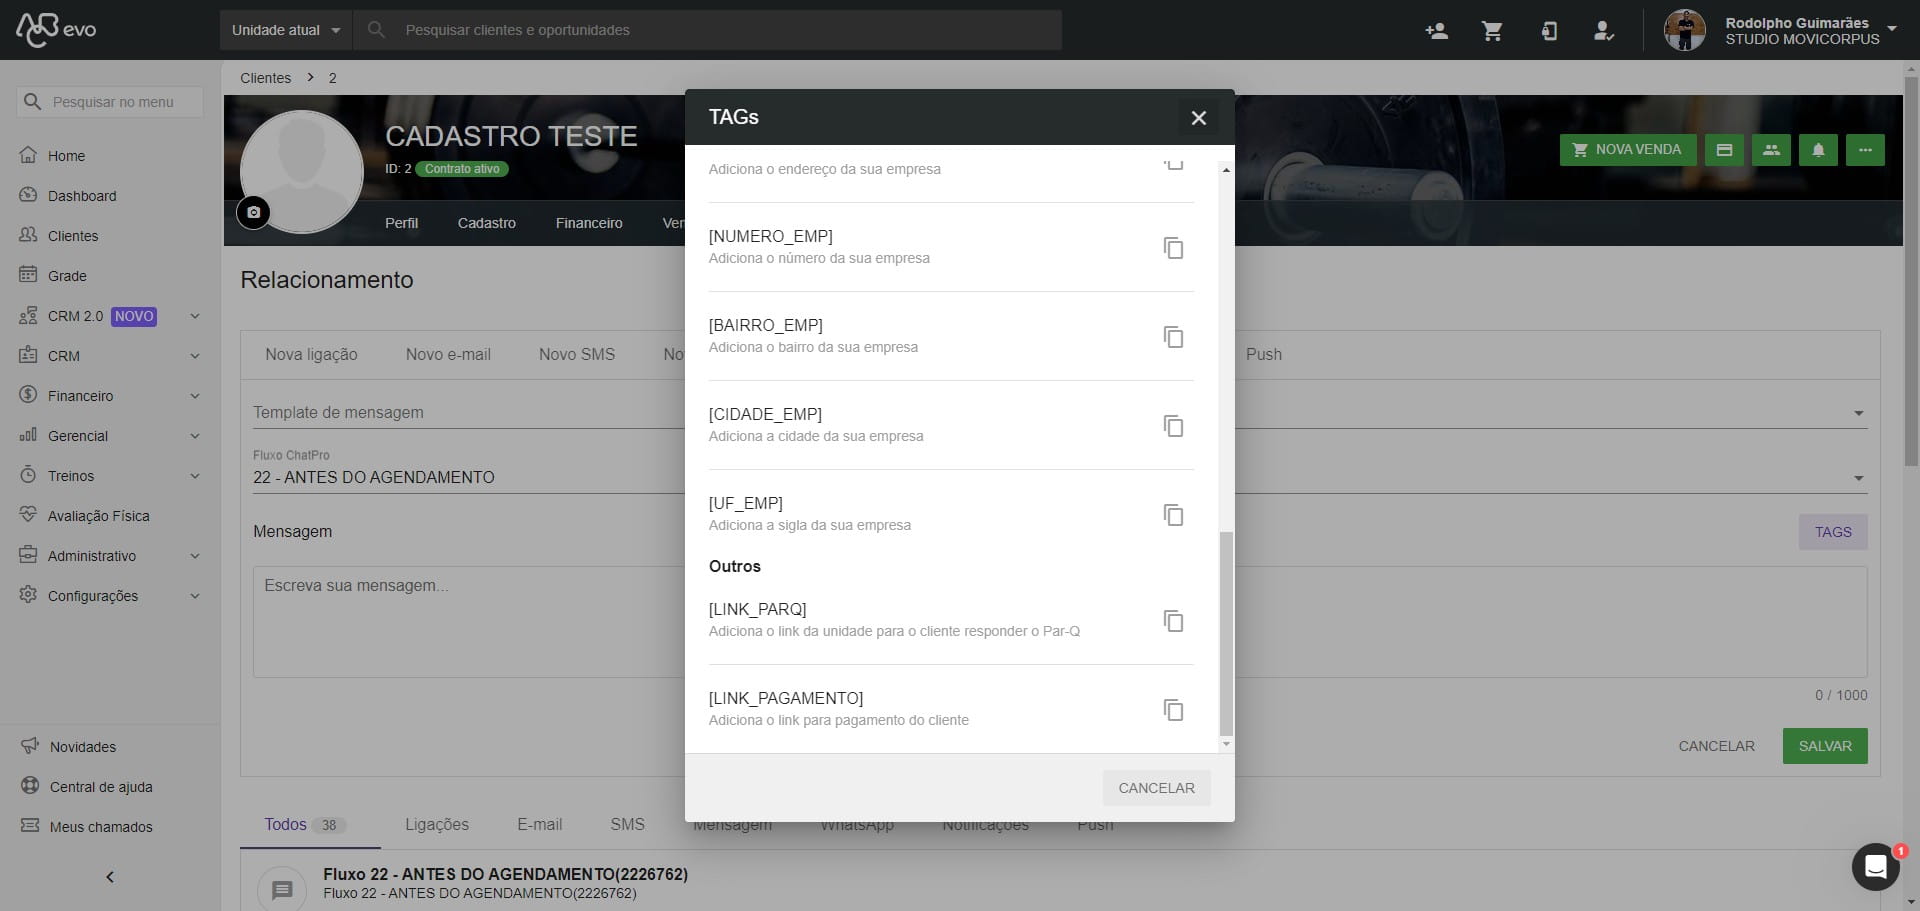The width and height of the screenshot is (1920, 911).
Task: Select the Nova ligação tab
Action: pos(311,355)
